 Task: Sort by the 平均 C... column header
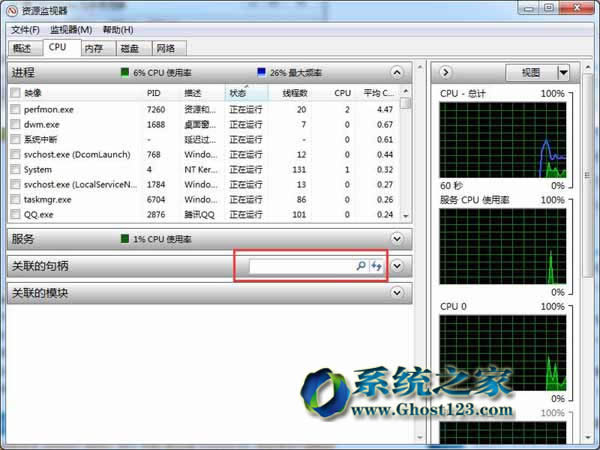pos(378,93)
